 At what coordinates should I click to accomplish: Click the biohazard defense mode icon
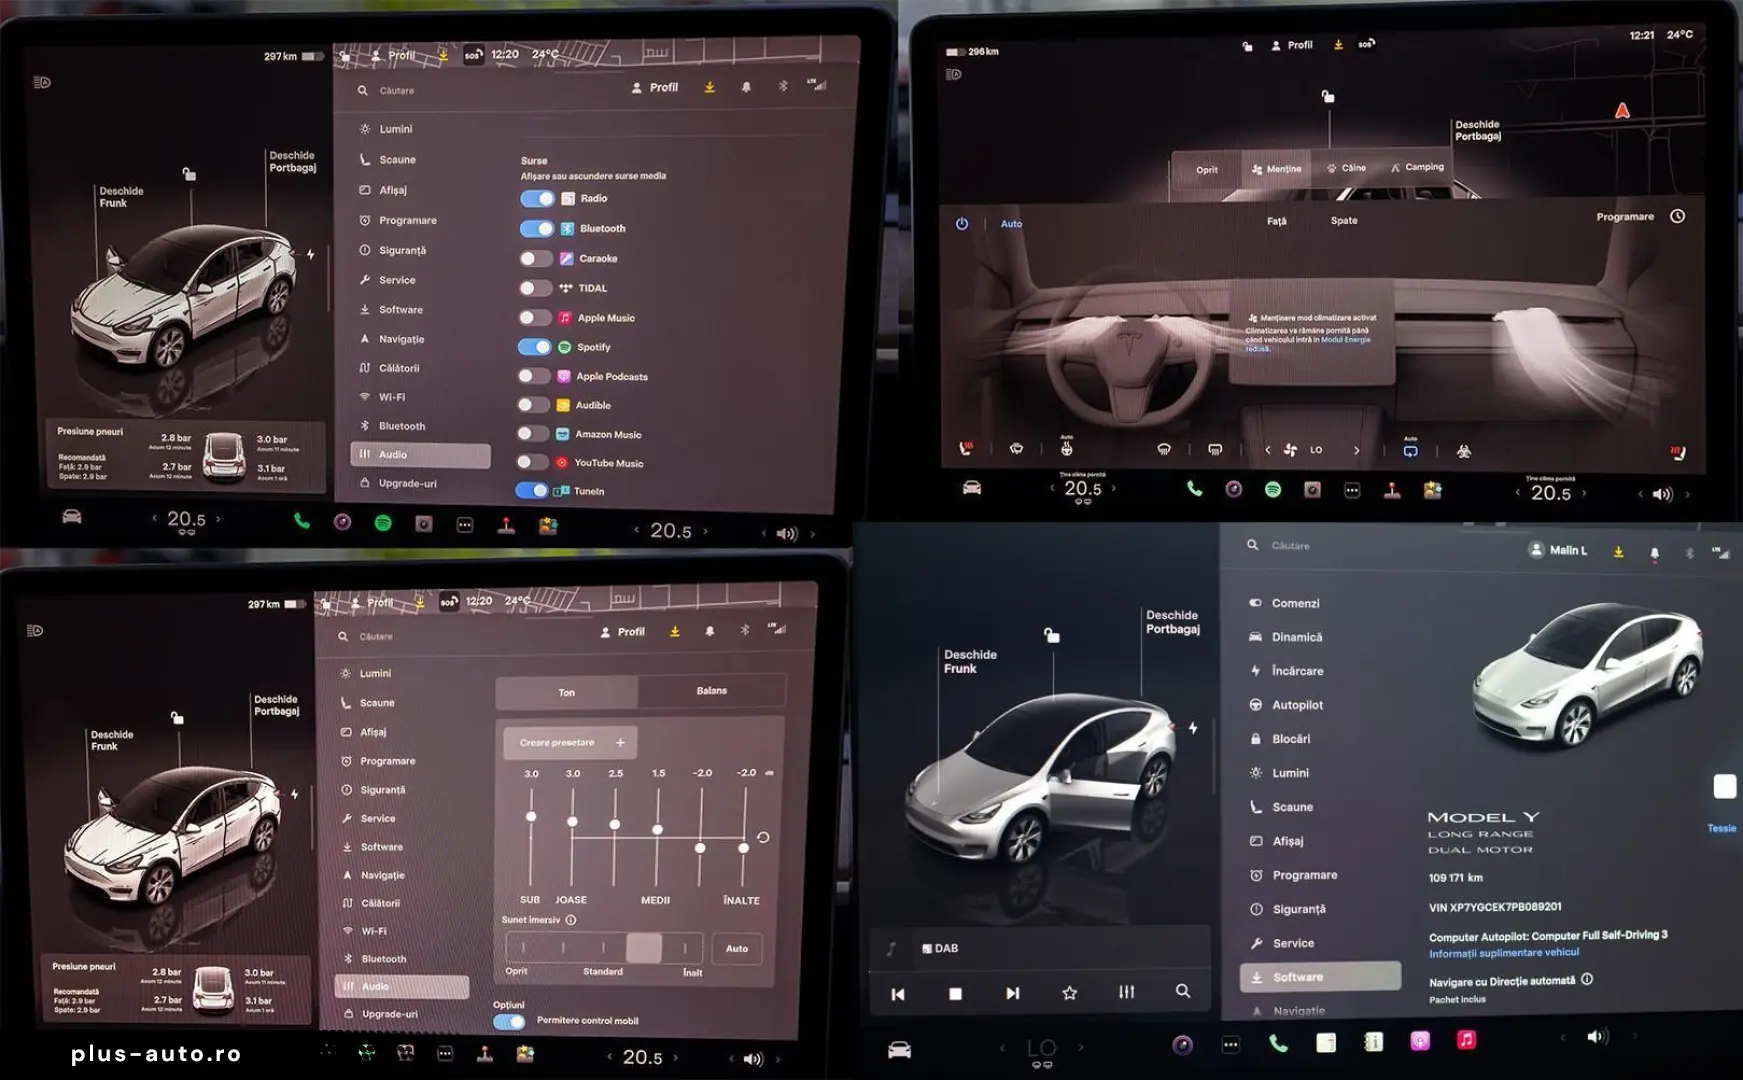(x=1464, y=451)
